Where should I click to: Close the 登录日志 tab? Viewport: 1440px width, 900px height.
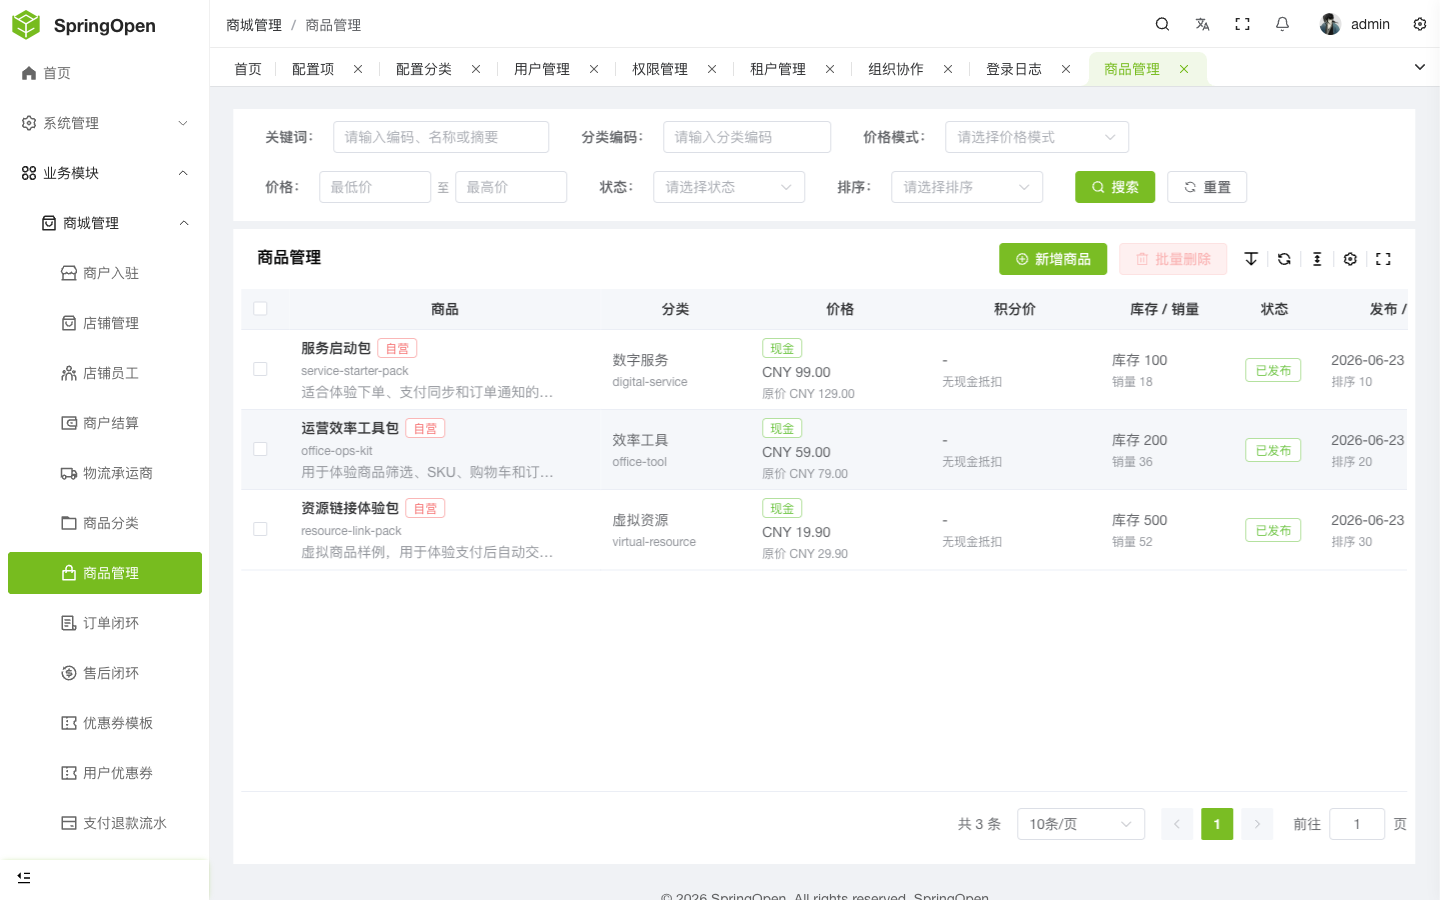pyautogui.click(x=1066, y=69)
